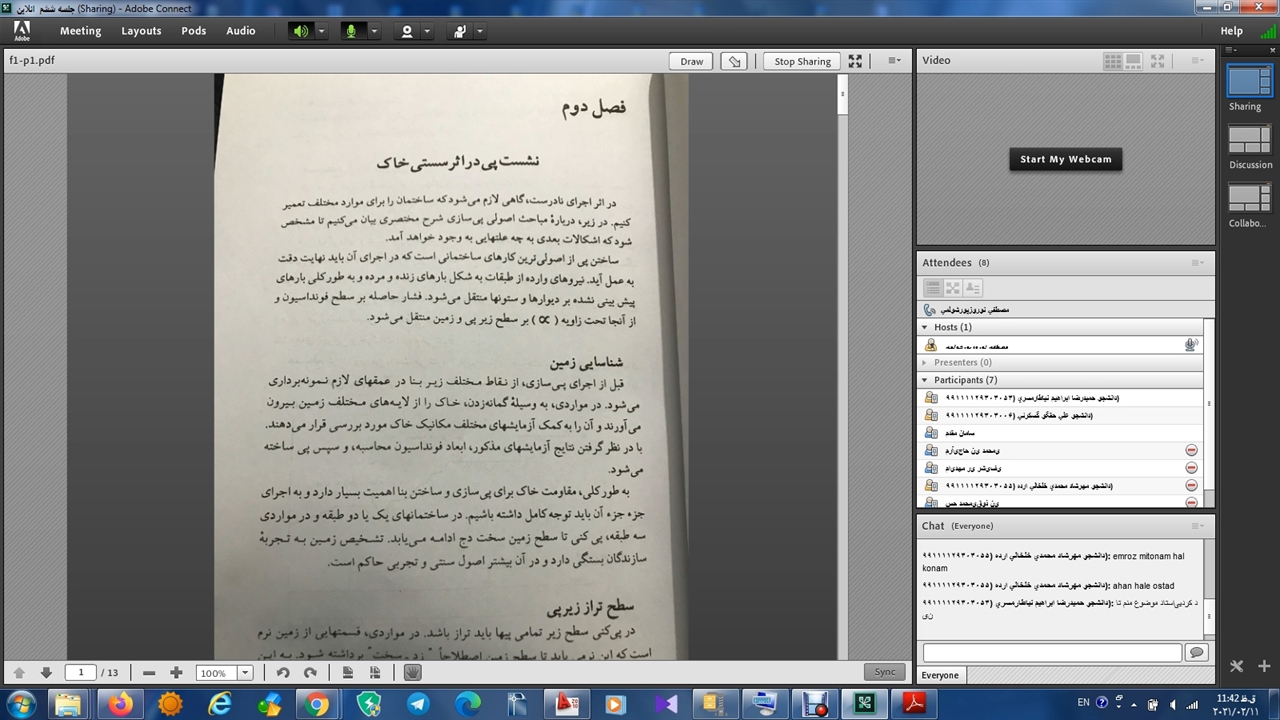This screenshot has width=1280, height=720.
Task: Click the chat message input field
Action: [x=1051, y=652]
